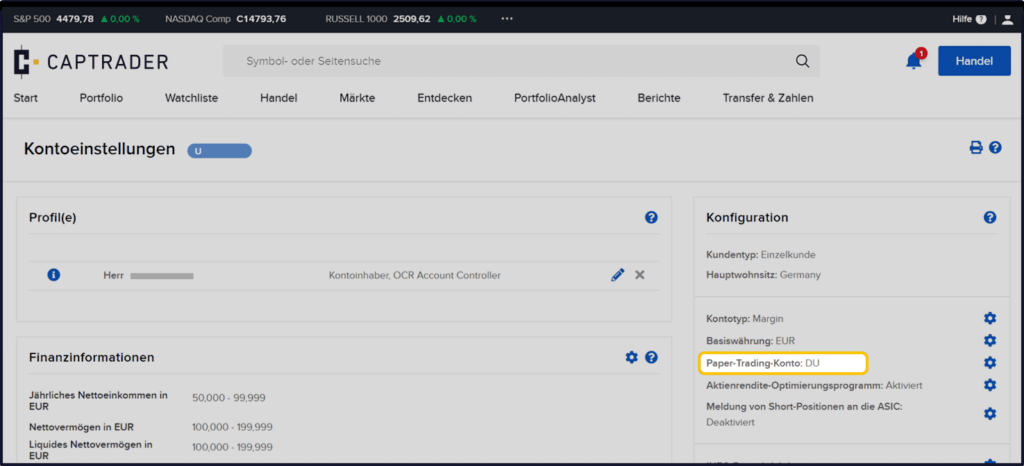
Task: Configure Kontotyp with gear icon
Action: point(990,318)
